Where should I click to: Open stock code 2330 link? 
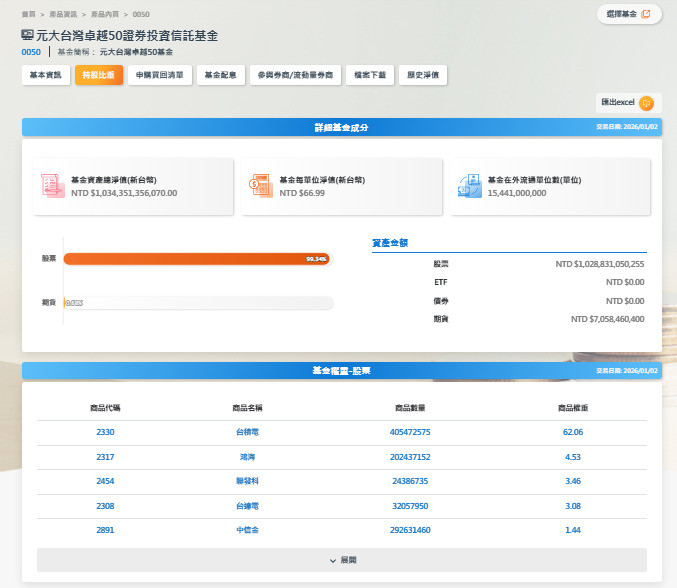[x=106, y=432]
